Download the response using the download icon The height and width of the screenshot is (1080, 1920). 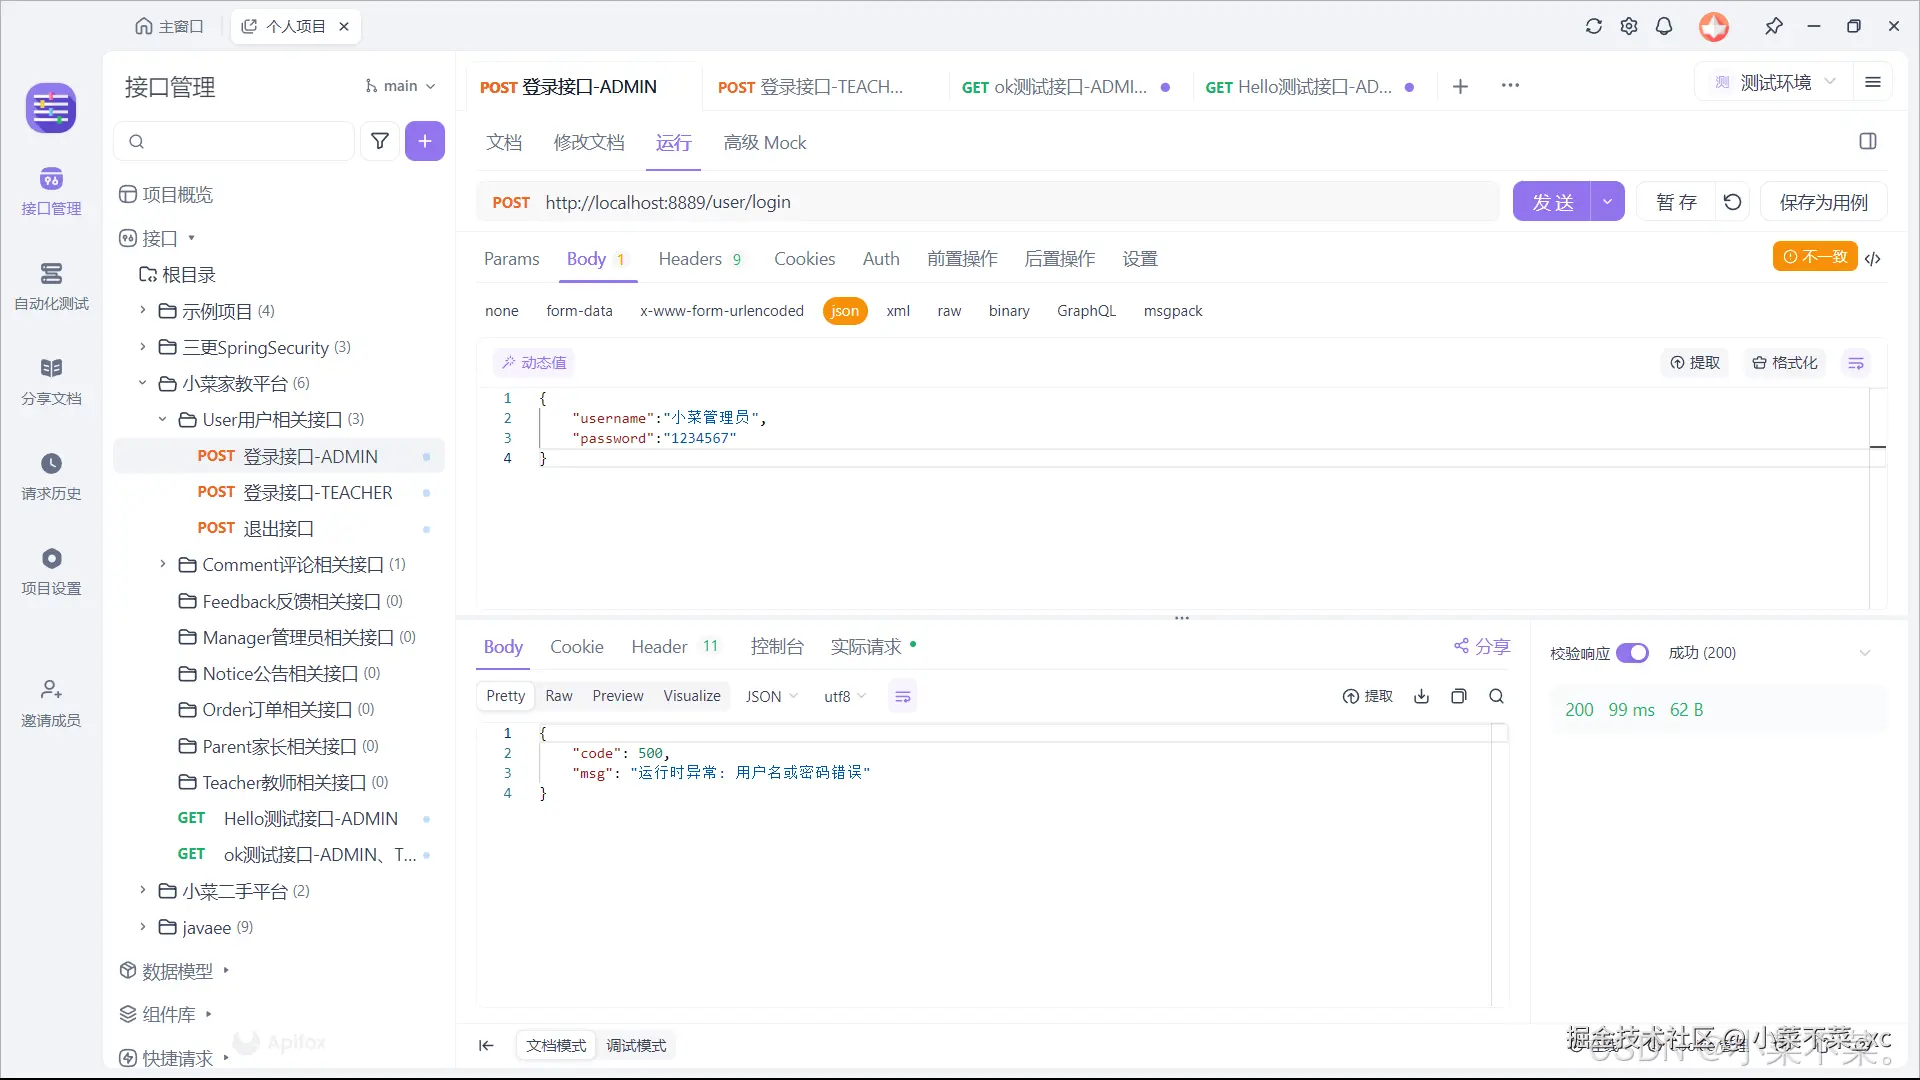(1421, 696)
